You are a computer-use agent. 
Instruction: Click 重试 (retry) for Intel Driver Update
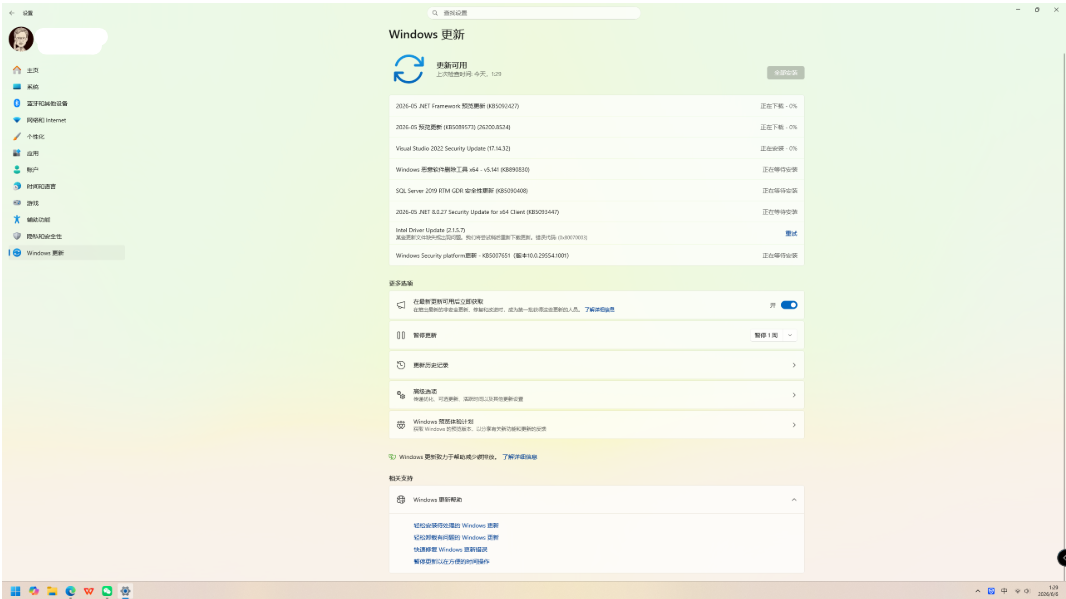point(791,234)
